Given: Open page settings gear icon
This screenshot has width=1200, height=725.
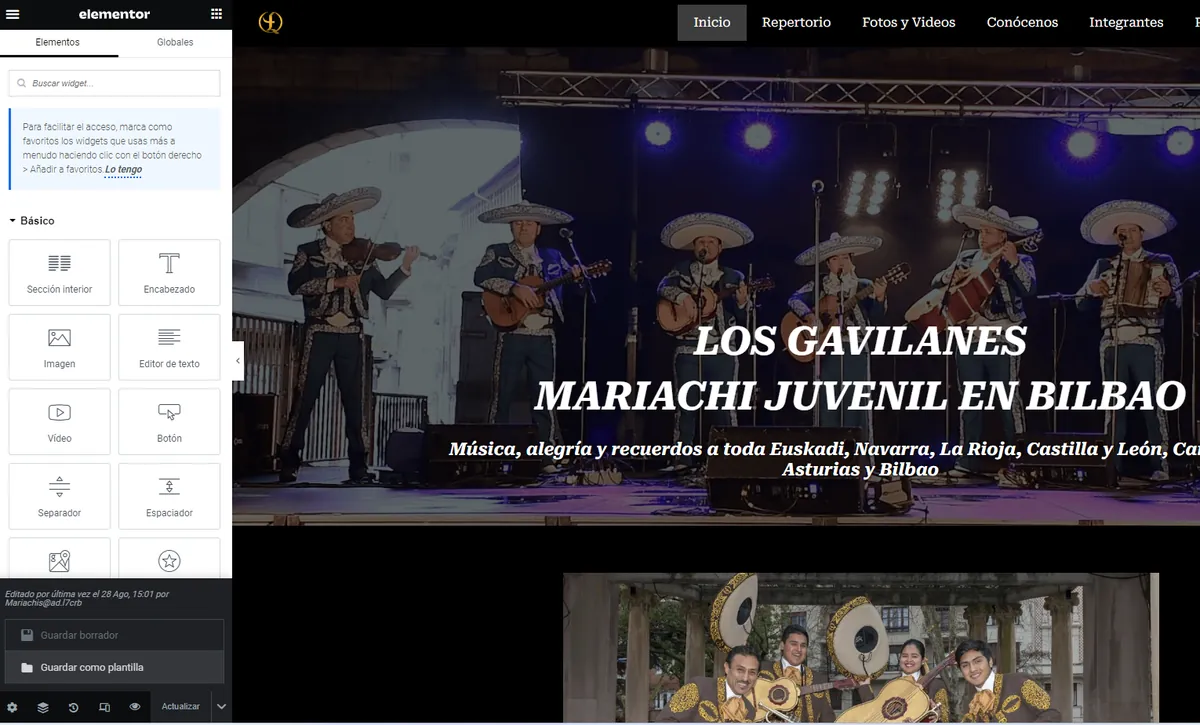Looking at the screenshot, I should 13,707.
